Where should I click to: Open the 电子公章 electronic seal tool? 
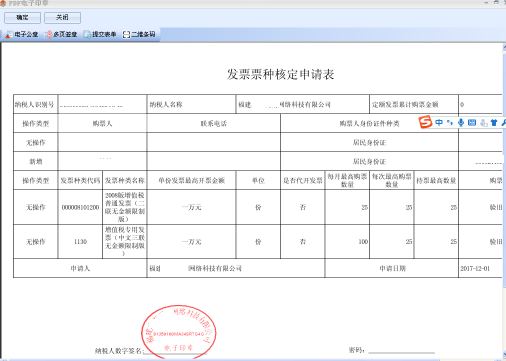(x=22, y=34)
